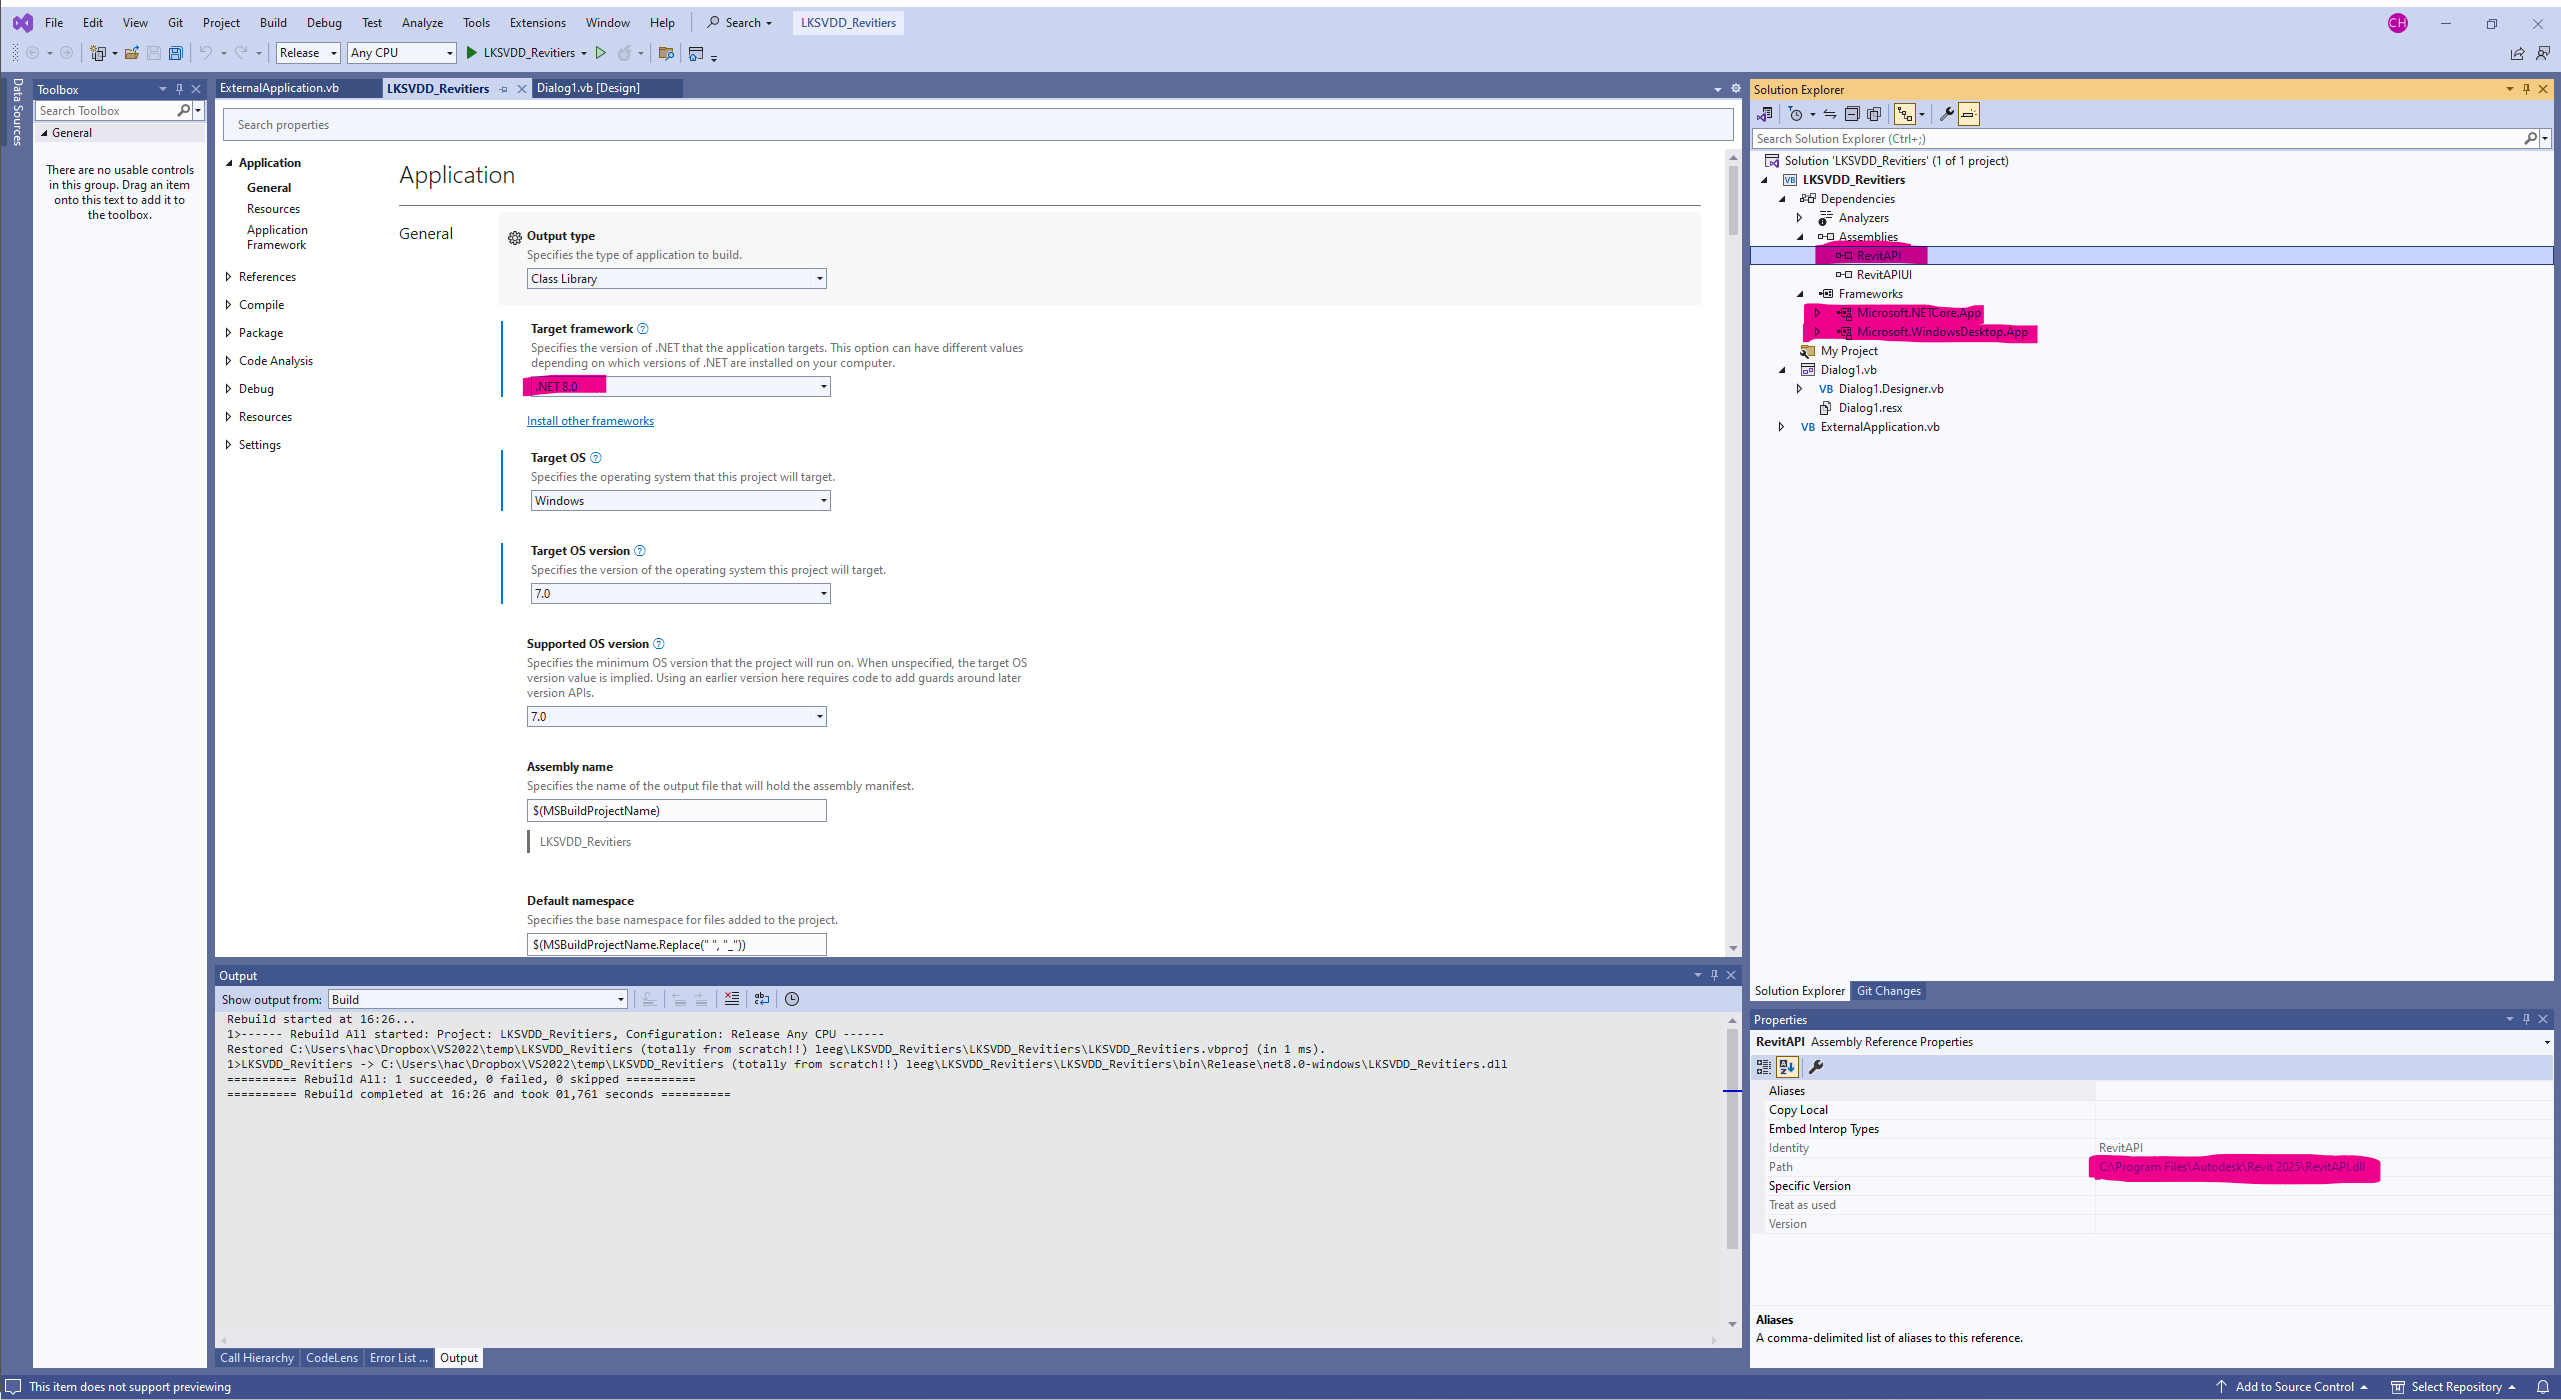Click the Find in Files icon
The width and height of the screenshot is (2561, 1400).
point(667,53)
